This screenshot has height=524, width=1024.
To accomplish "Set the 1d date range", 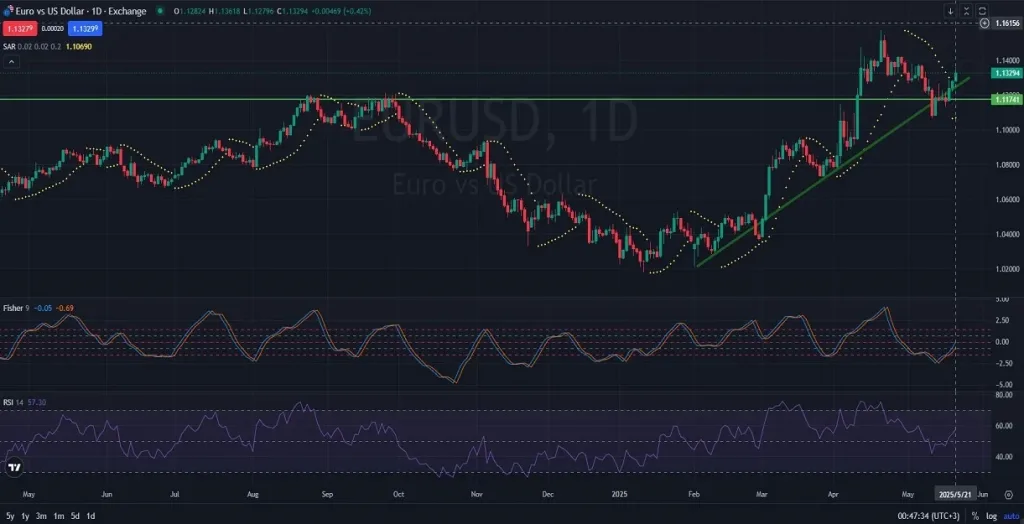I will [x=91, y=516].
